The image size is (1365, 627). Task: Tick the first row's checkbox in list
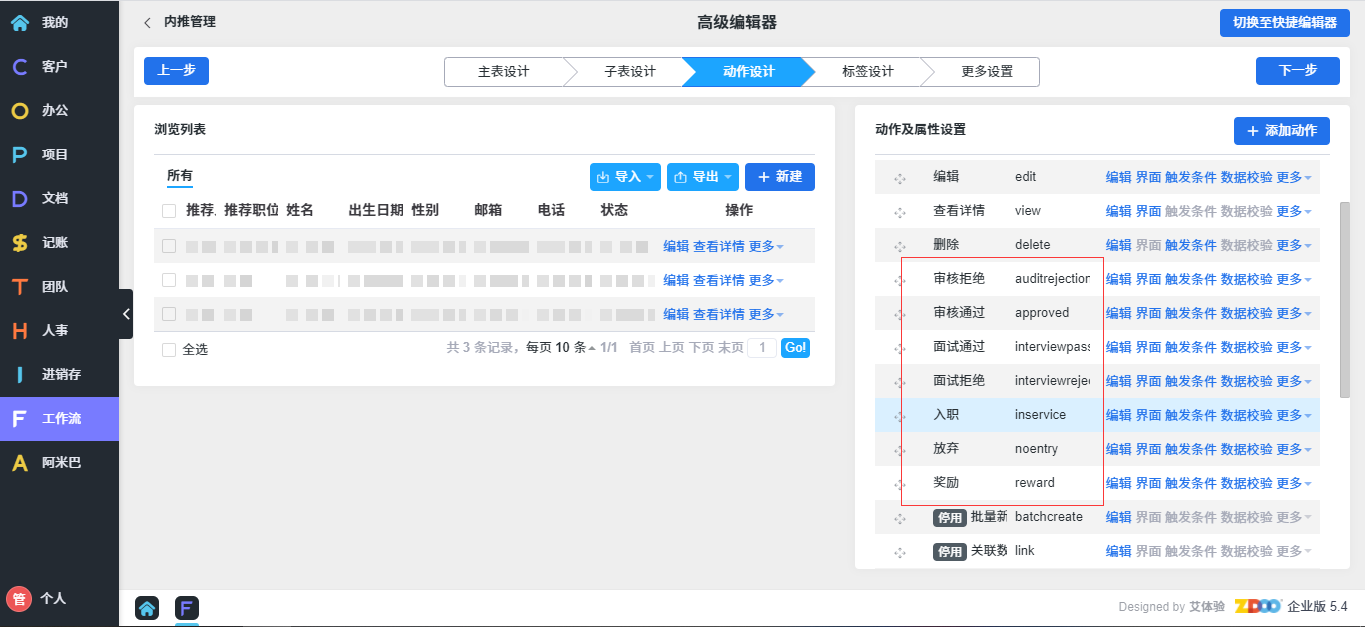click(x=169, y=246)
